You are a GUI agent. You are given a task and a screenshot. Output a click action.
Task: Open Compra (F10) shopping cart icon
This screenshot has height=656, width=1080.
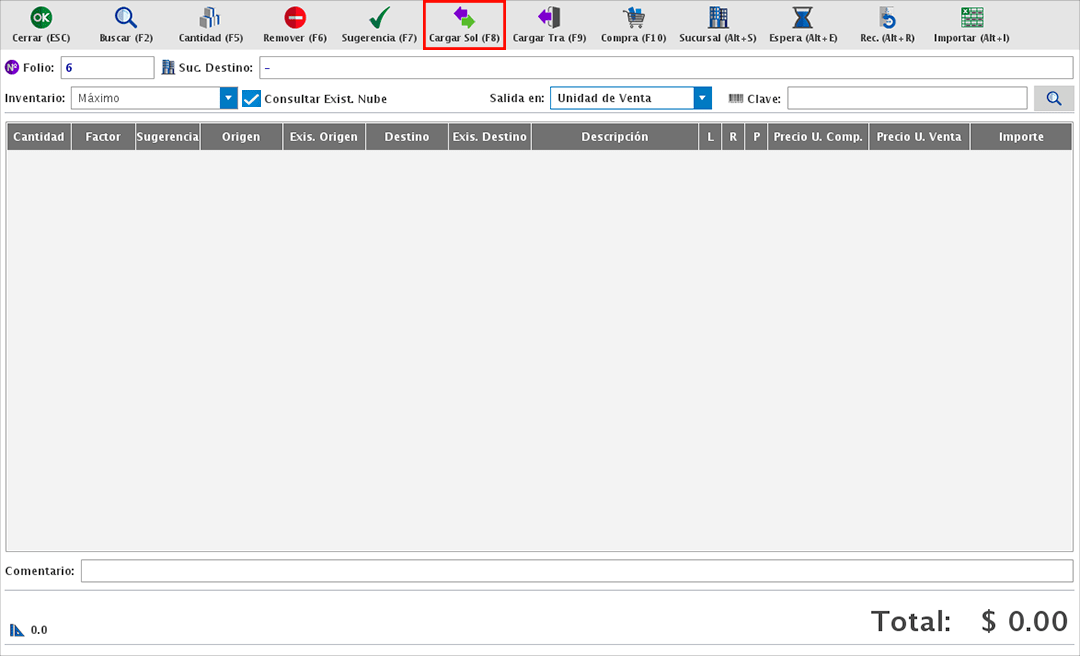coord(633,18)
